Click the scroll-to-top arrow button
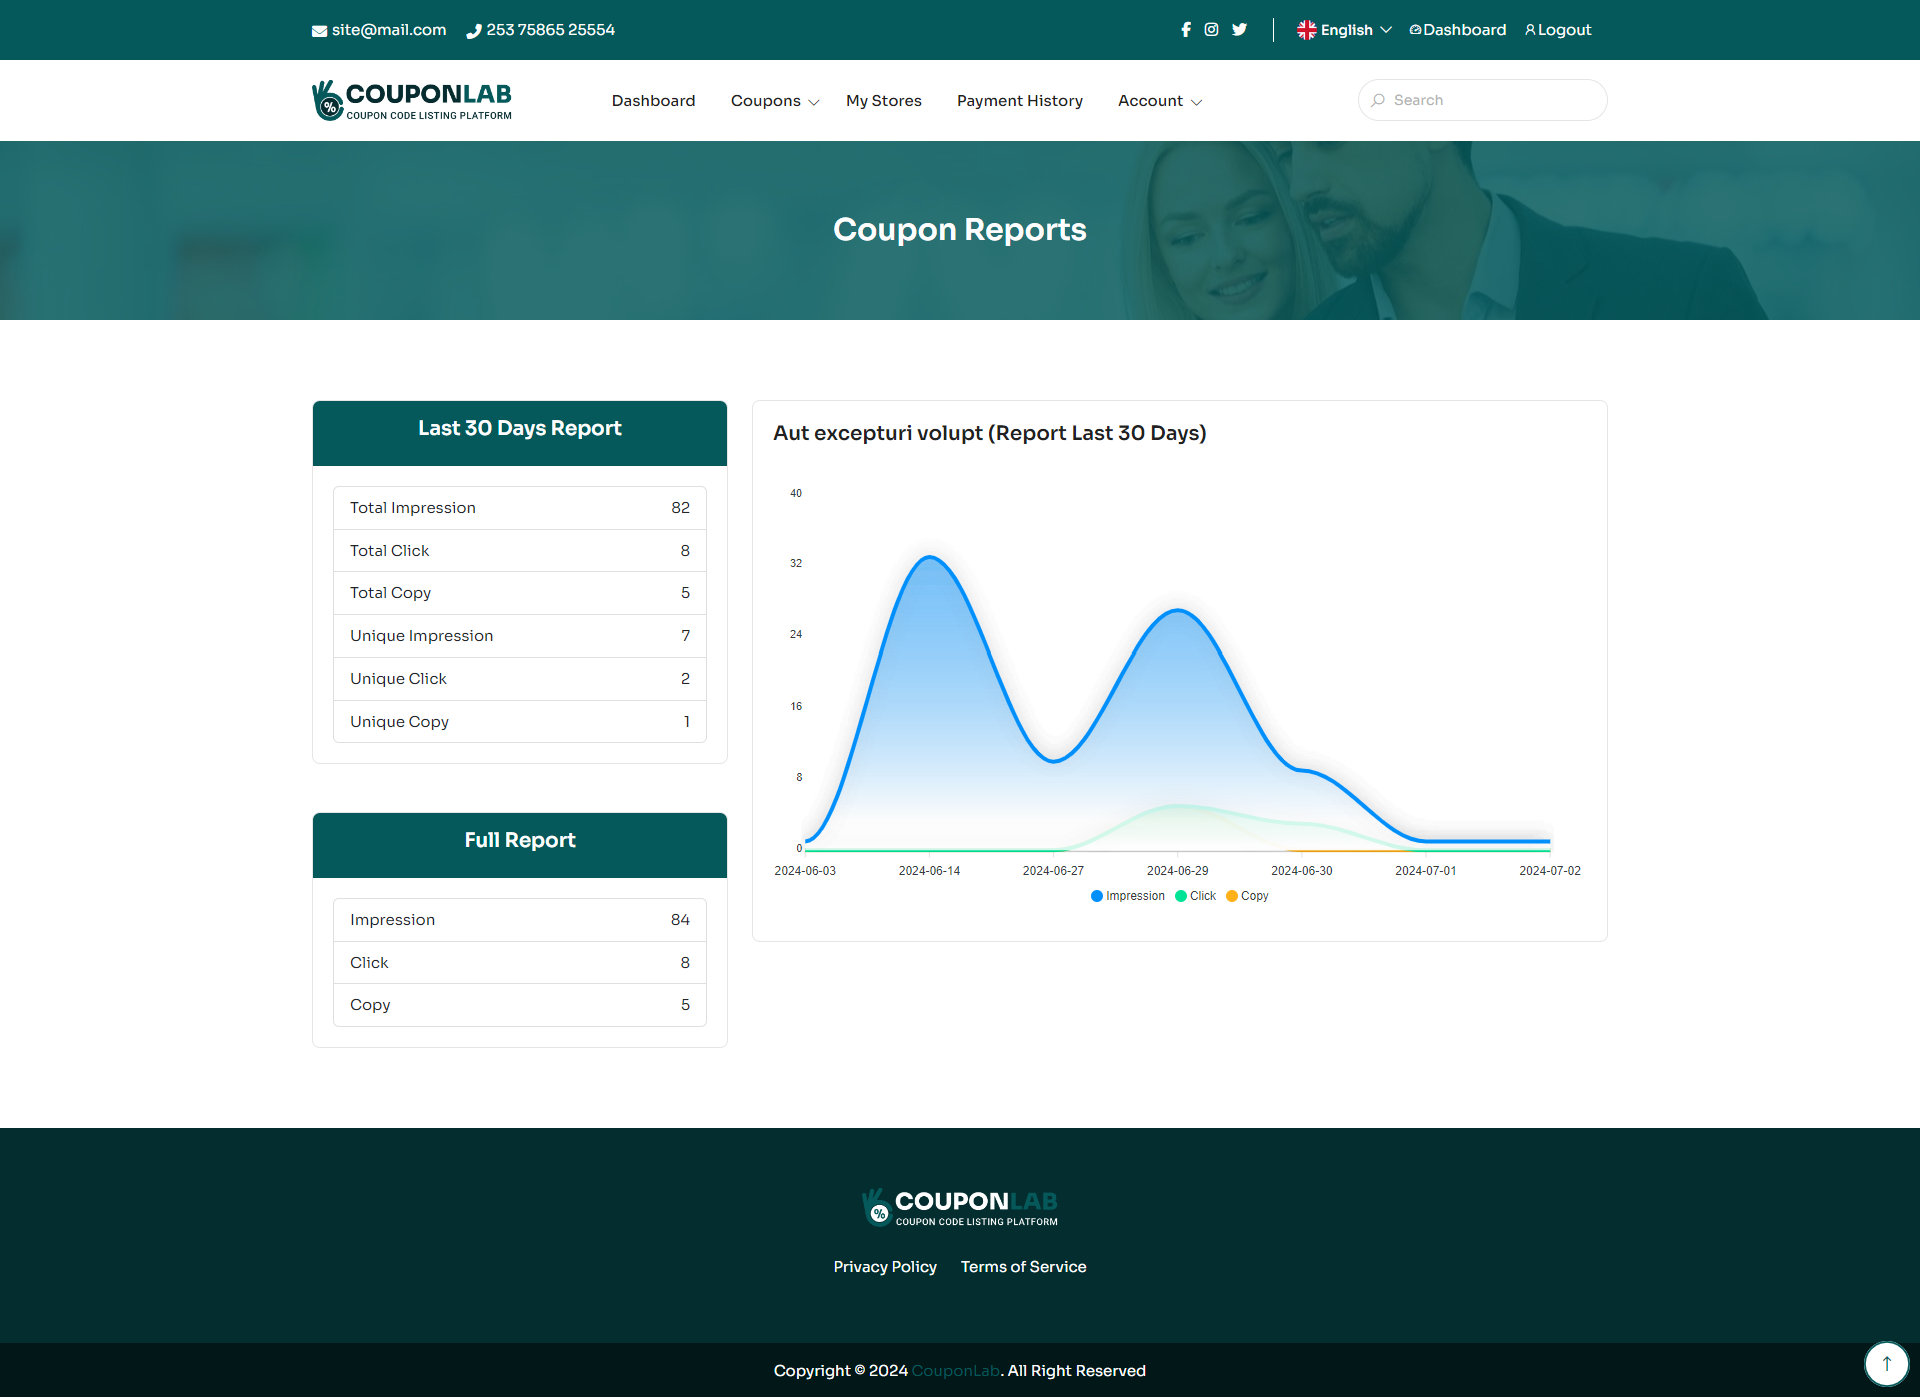1920x1397 pixels. (1886, 1363)
